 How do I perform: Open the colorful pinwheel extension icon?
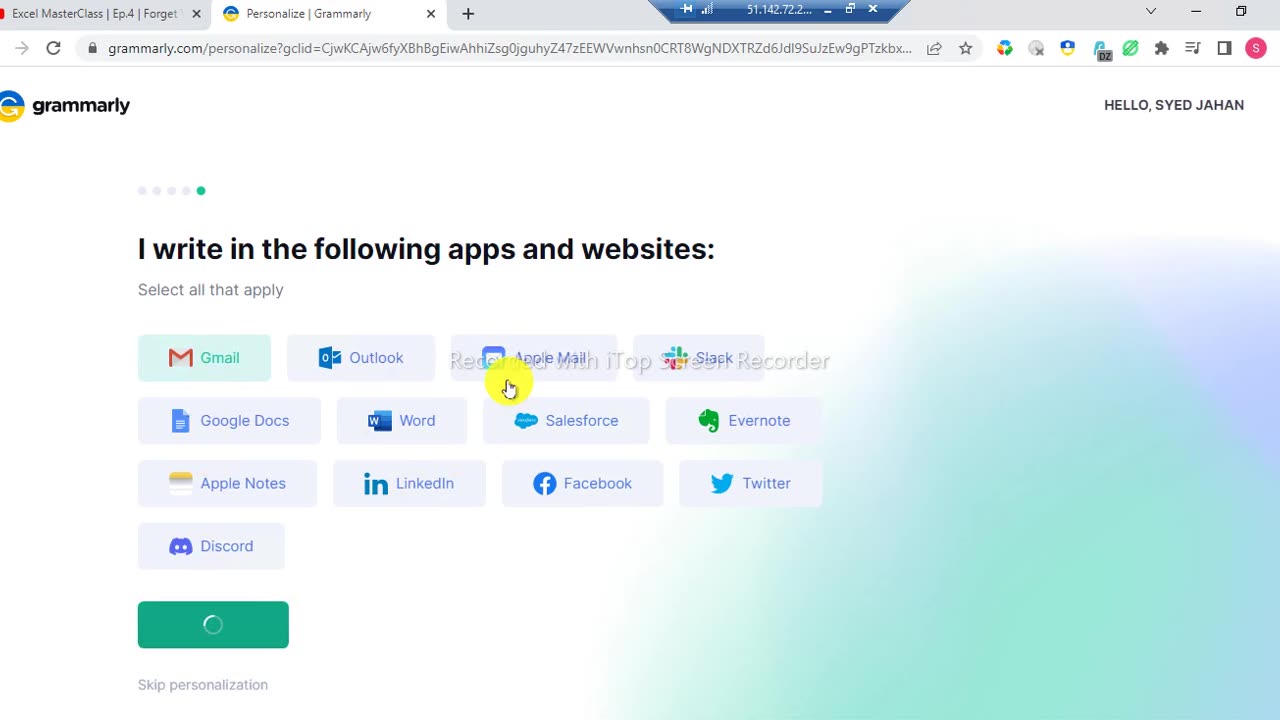pos(1005,48)
